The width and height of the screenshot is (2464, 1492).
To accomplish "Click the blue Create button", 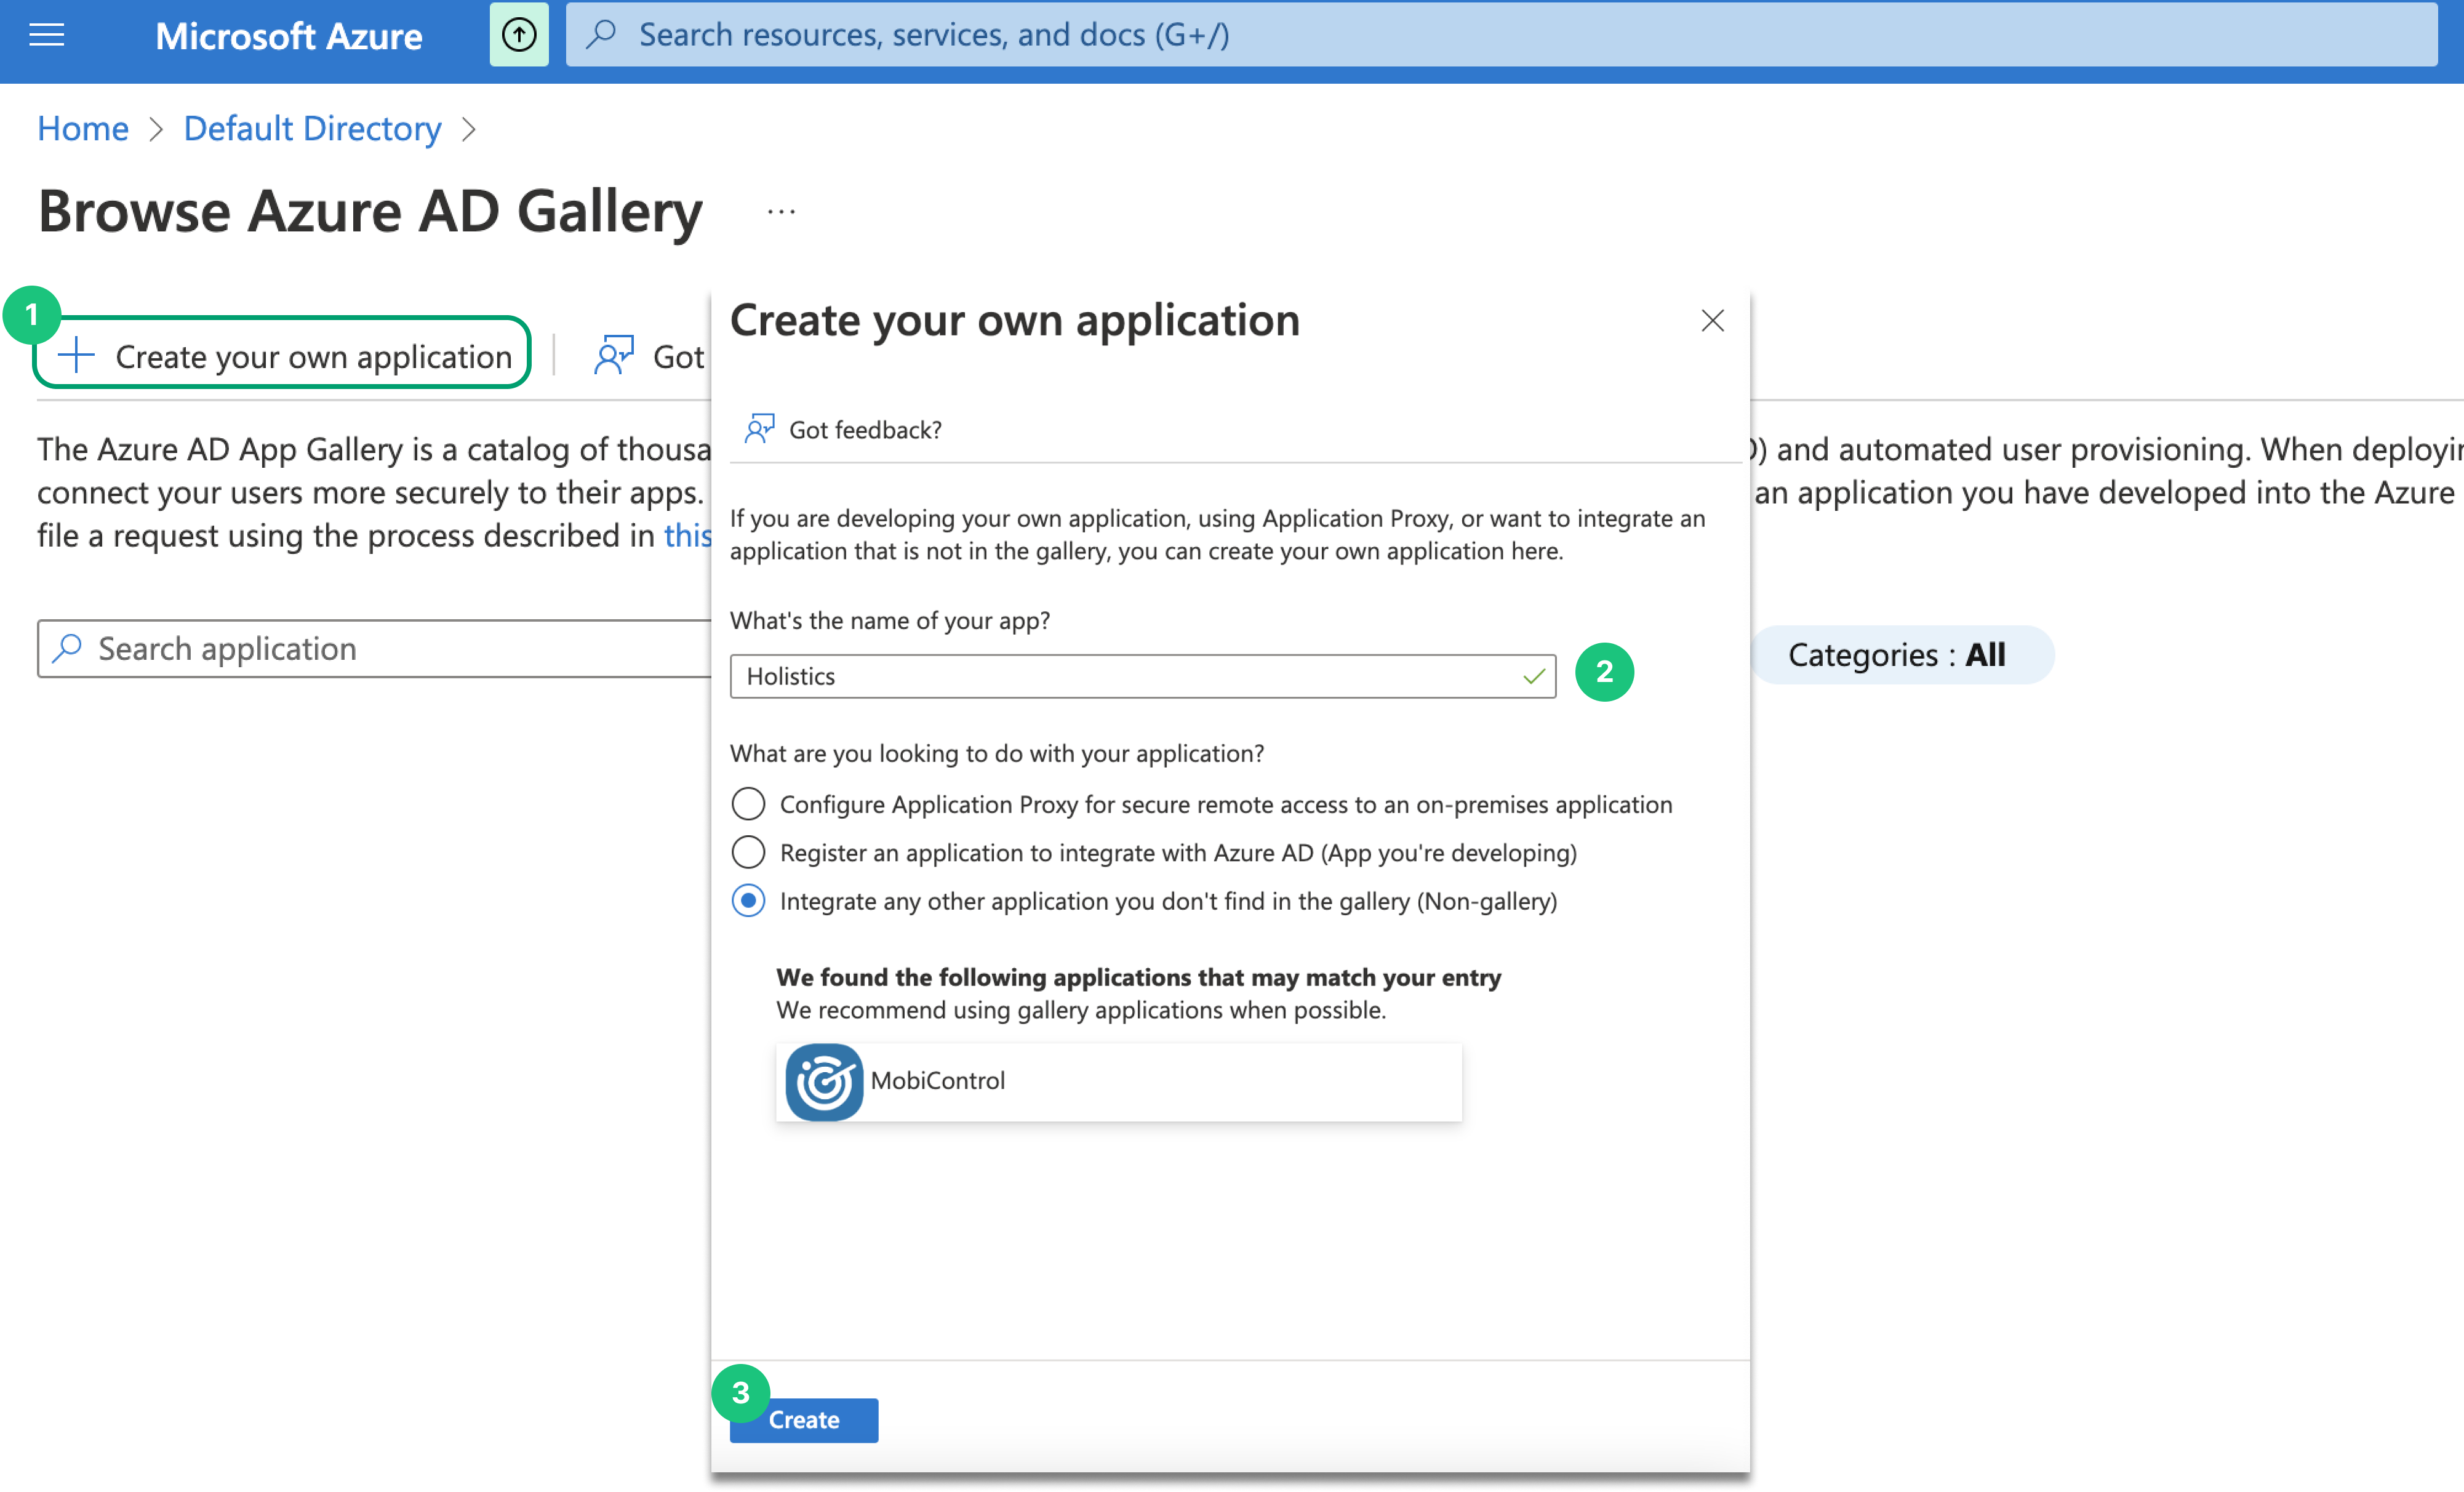I will 804,1420.
